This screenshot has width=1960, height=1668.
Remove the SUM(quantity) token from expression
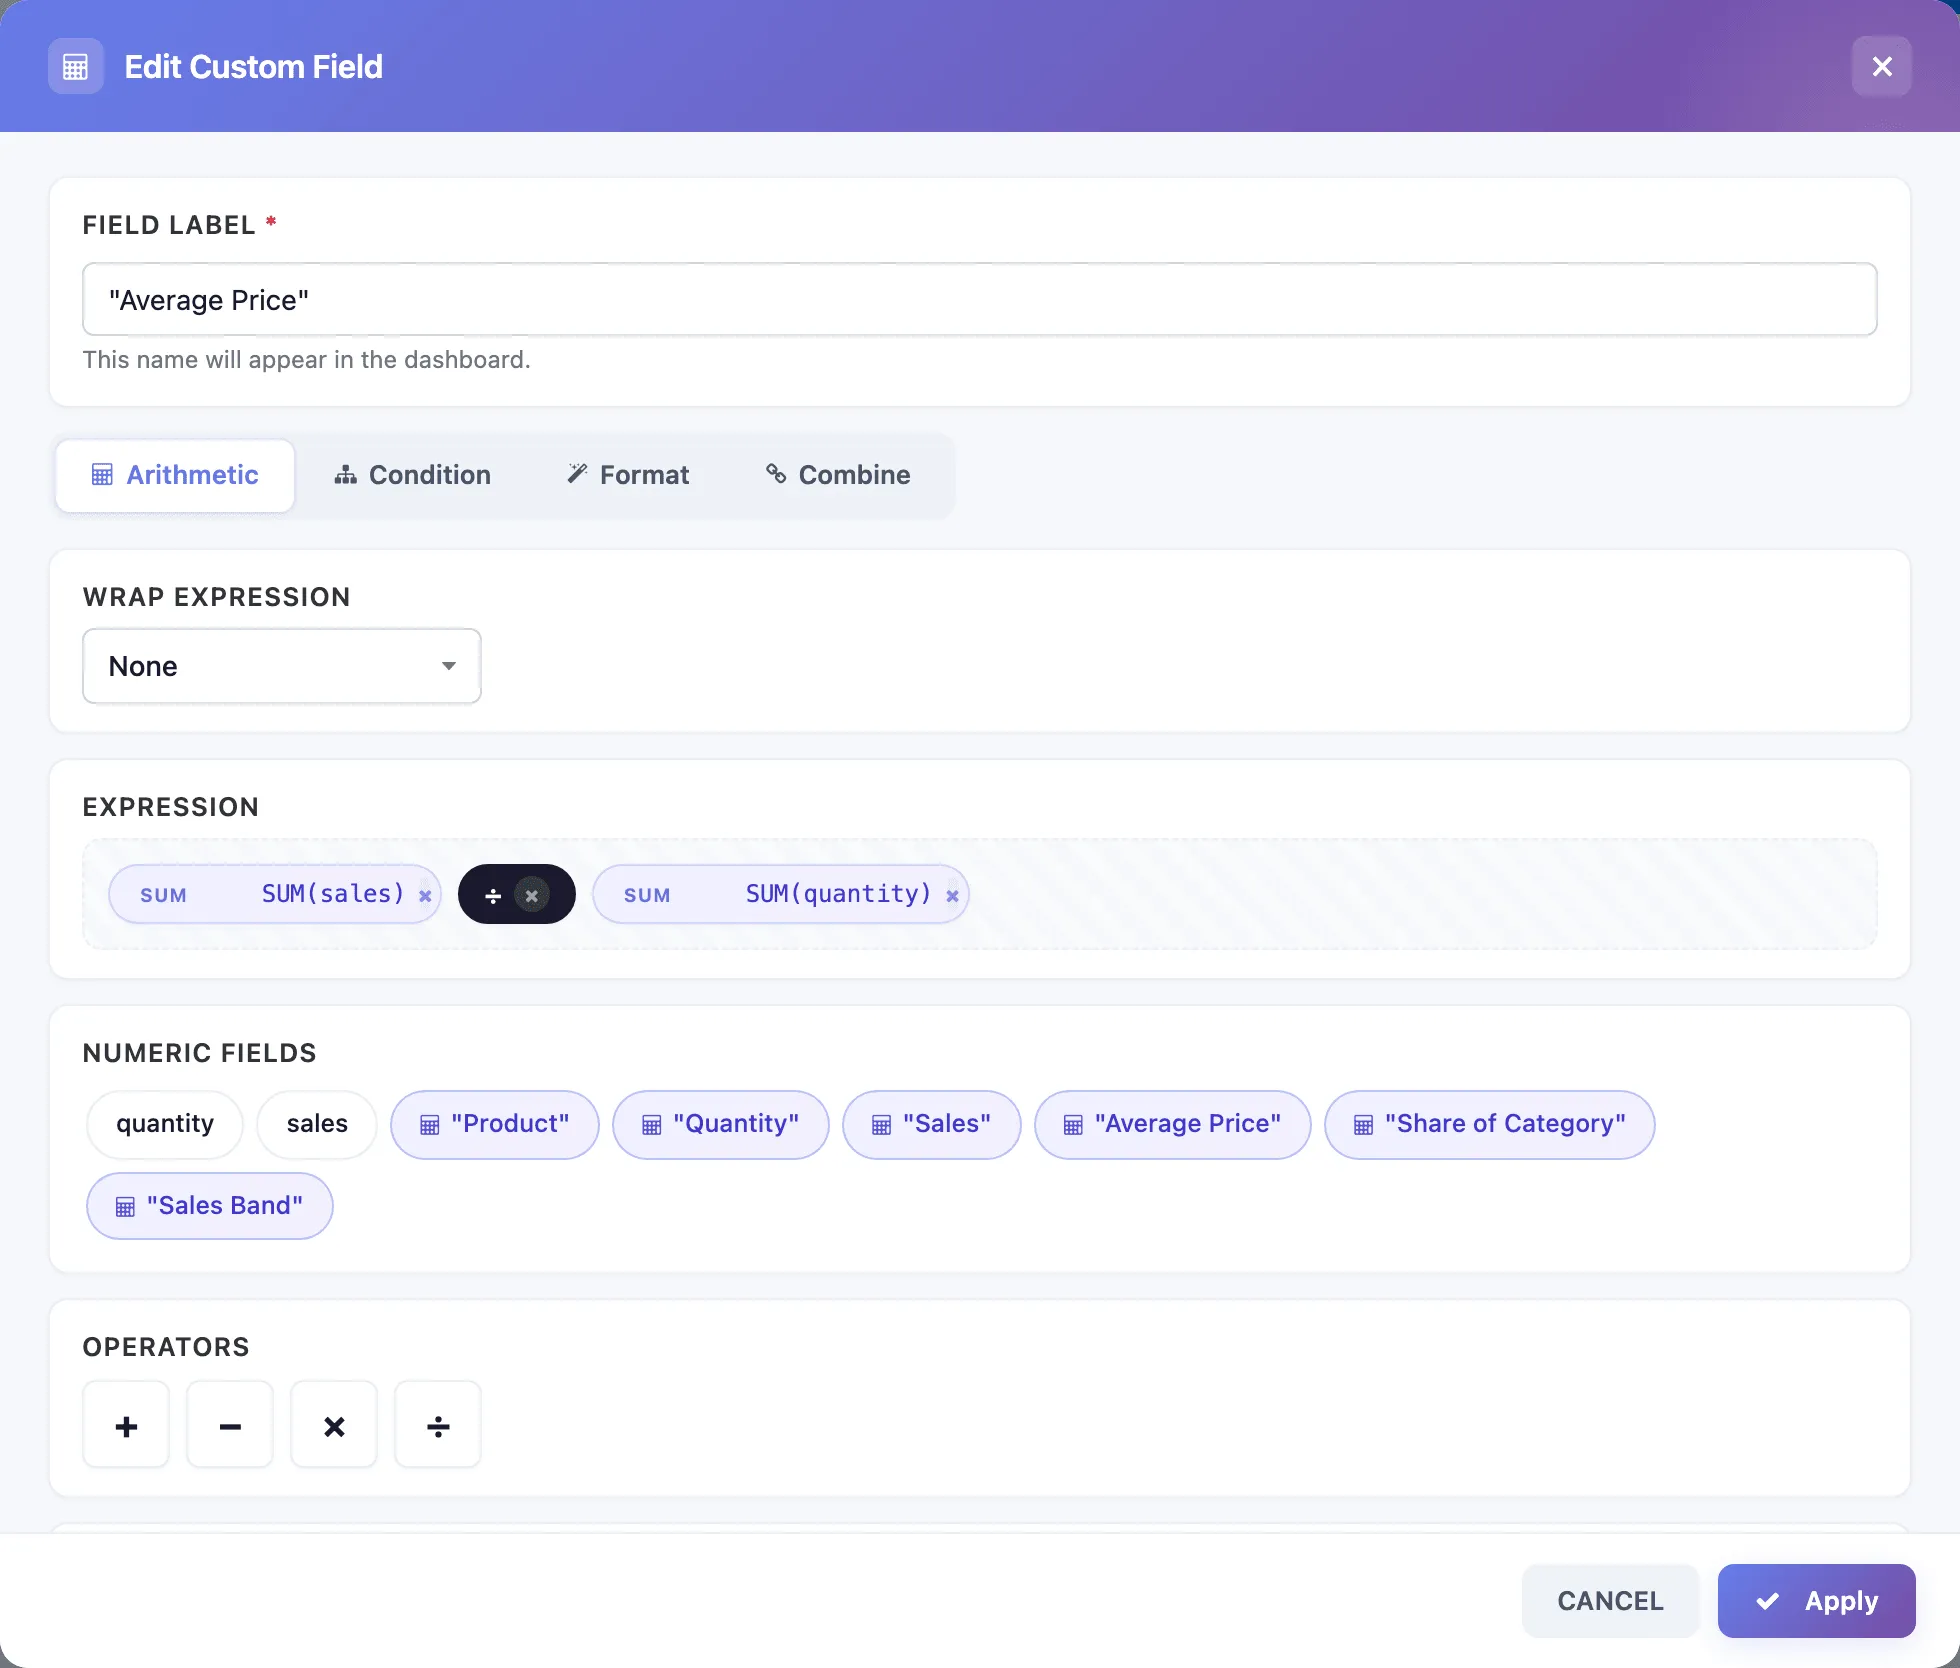coord(952,895)
